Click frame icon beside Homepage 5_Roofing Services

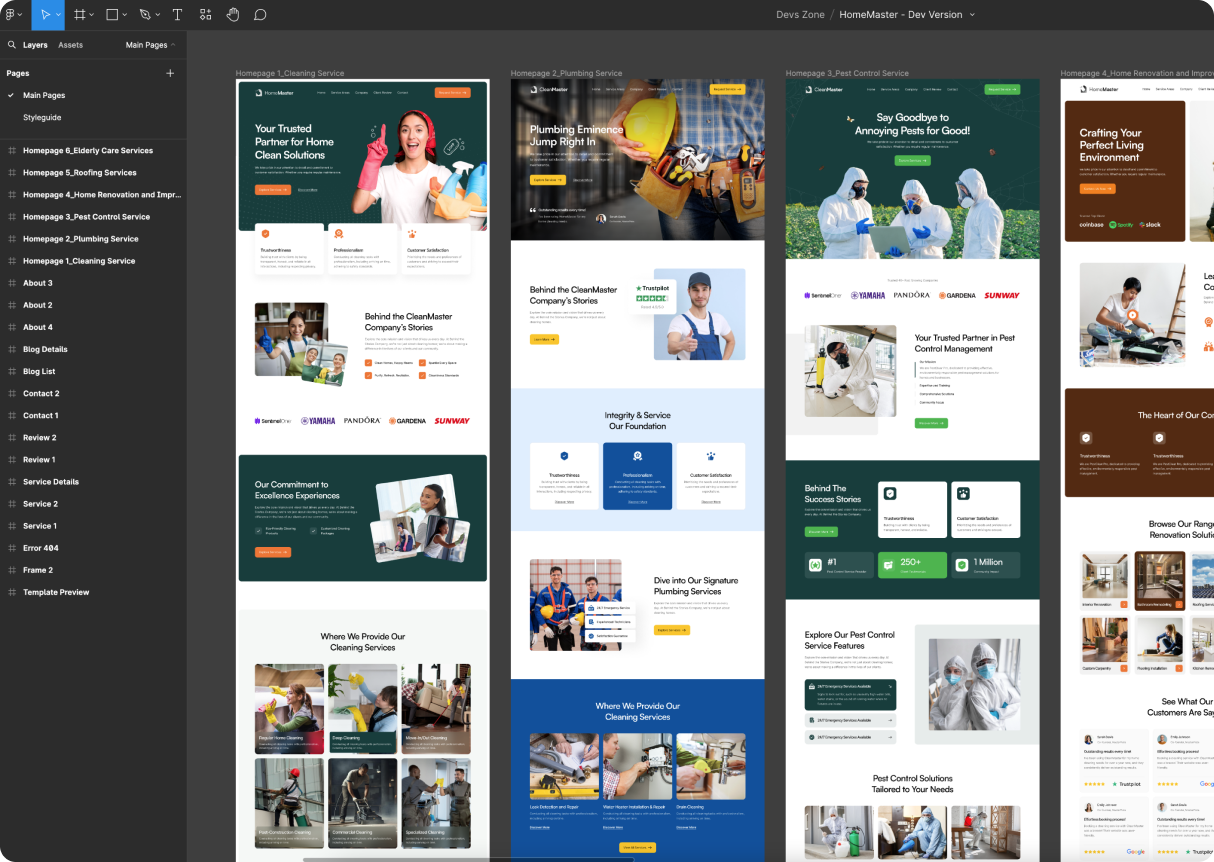click(12, 173)
